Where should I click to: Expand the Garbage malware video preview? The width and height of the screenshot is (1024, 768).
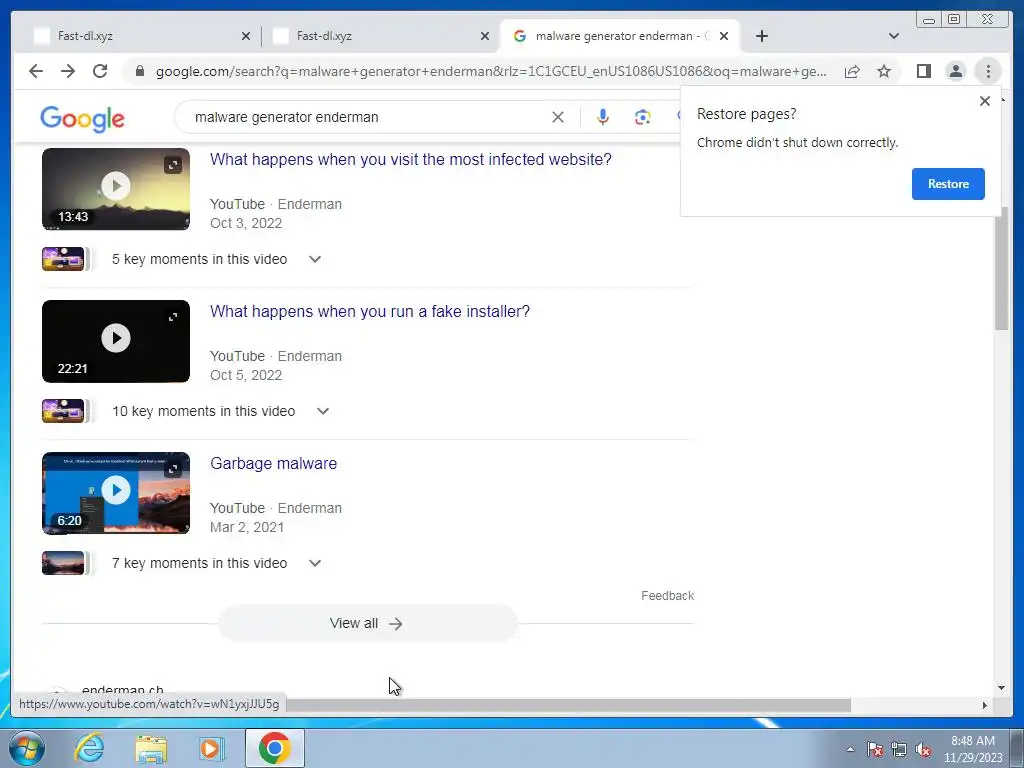173,470
